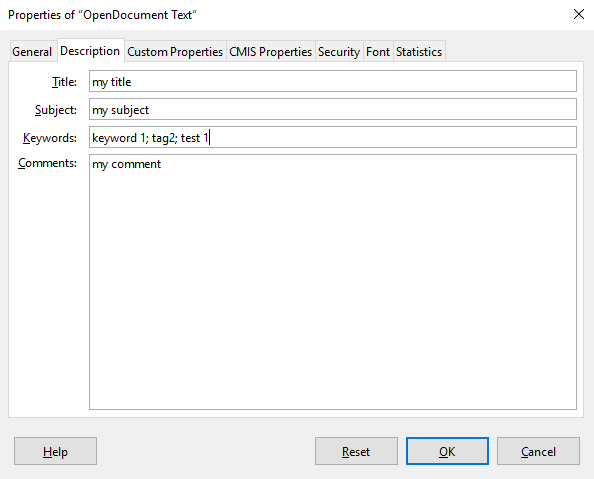Click in the Comments text area
Image resolution: width=594 pixels, height=479 pixels.
coord(333,282)
